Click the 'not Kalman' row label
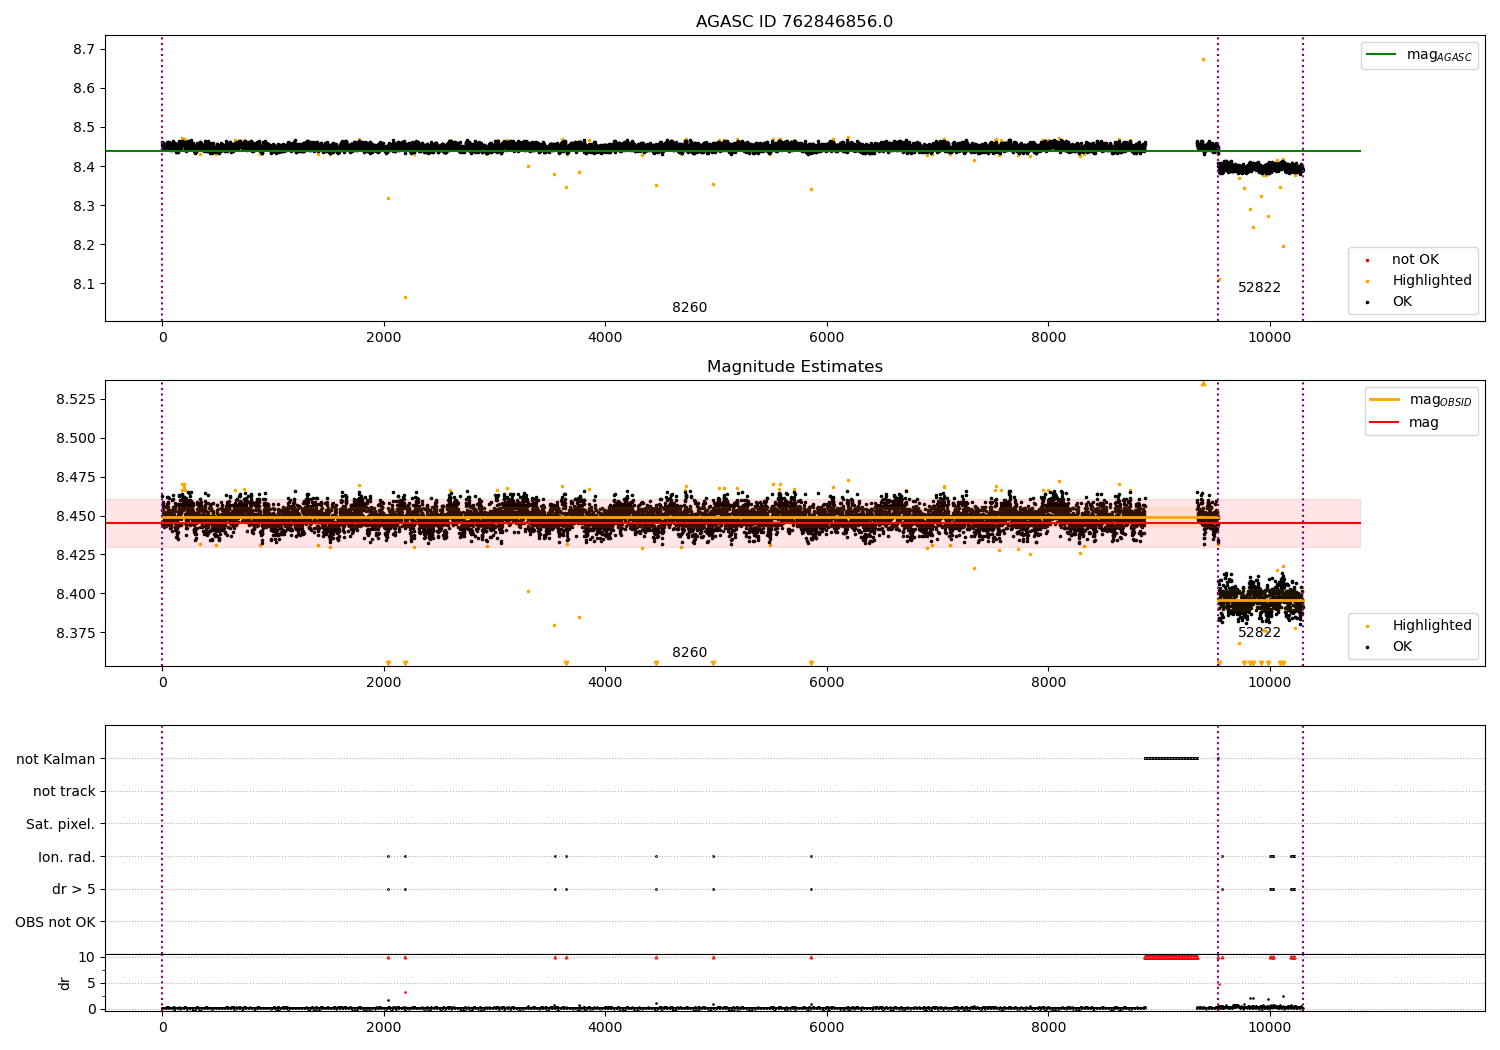Image resolution: width=1500 pixels, height=1050 pixels. pos(56,759)
